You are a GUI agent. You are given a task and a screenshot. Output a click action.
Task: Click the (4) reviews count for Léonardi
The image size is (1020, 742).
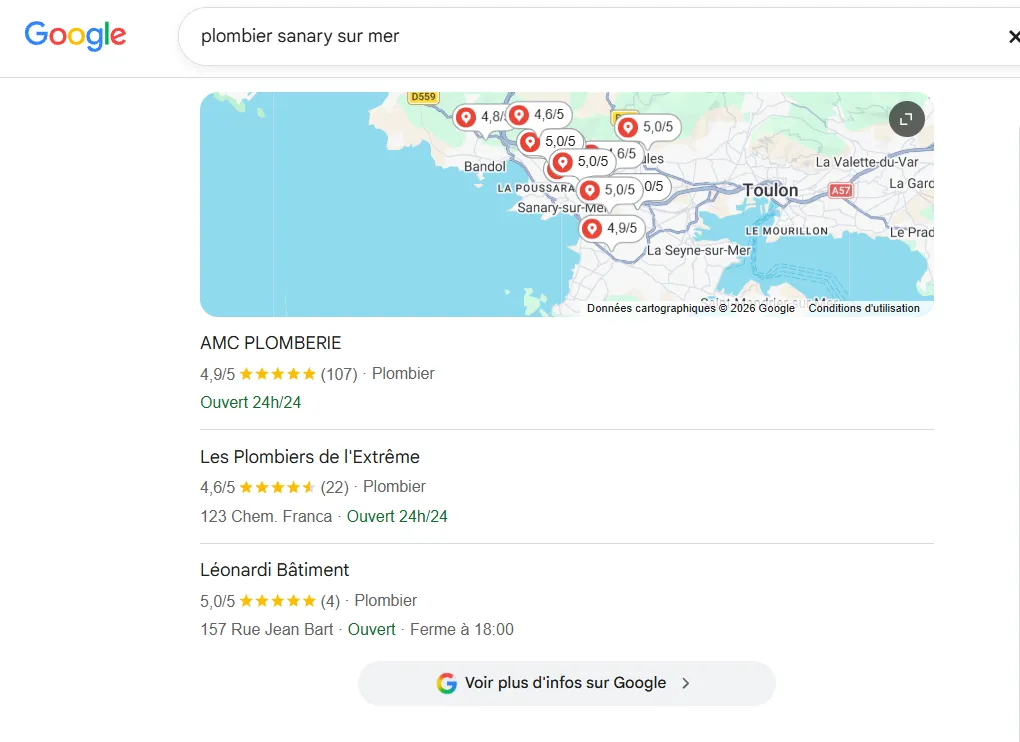point(330,601)
